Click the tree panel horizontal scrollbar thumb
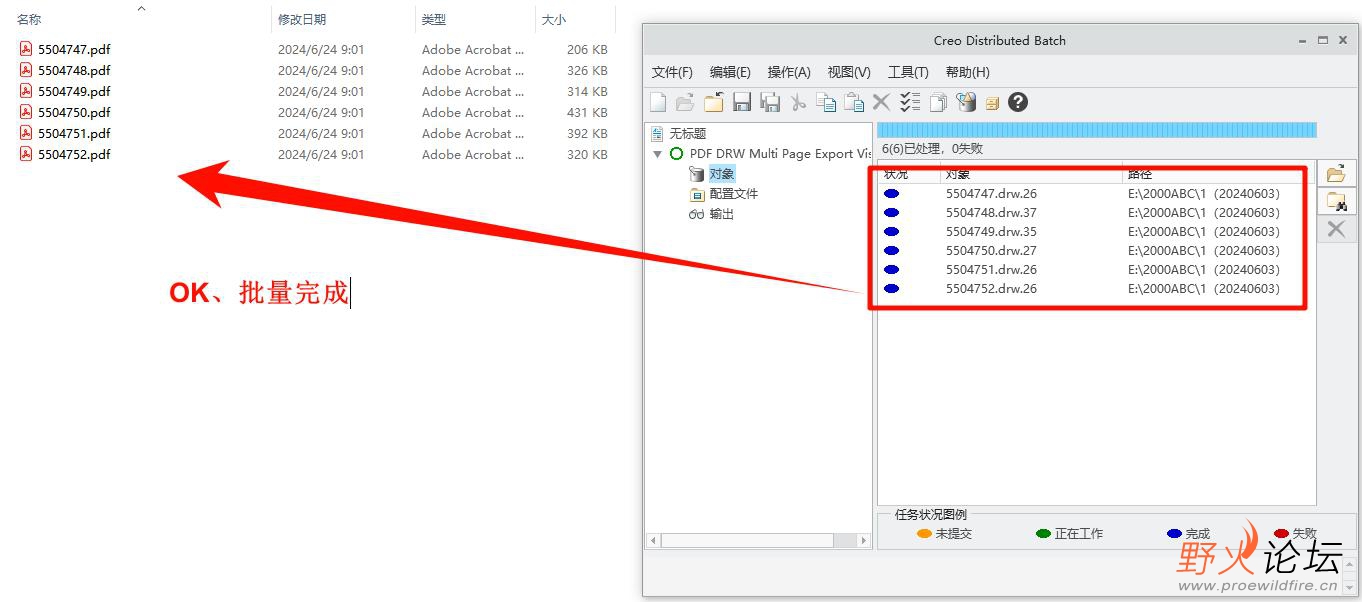 [747, 540]
